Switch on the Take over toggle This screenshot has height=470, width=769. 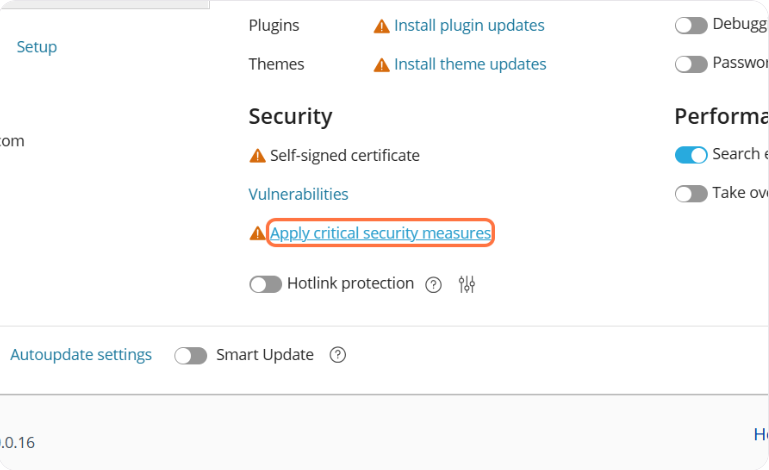click(x=691, y=193)
